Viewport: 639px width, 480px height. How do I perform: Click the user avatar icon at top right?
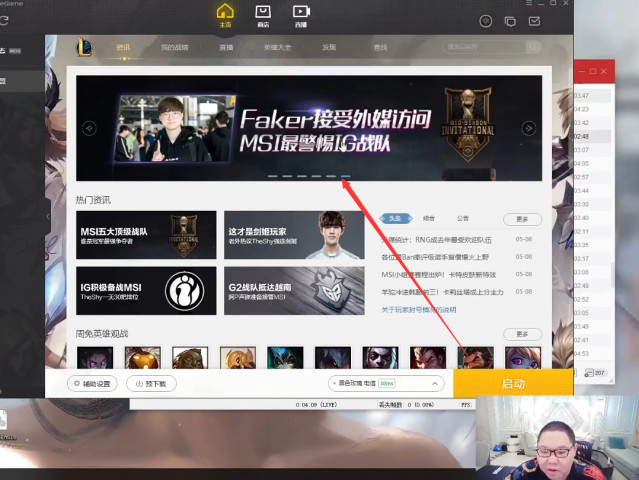pos(485,21)
